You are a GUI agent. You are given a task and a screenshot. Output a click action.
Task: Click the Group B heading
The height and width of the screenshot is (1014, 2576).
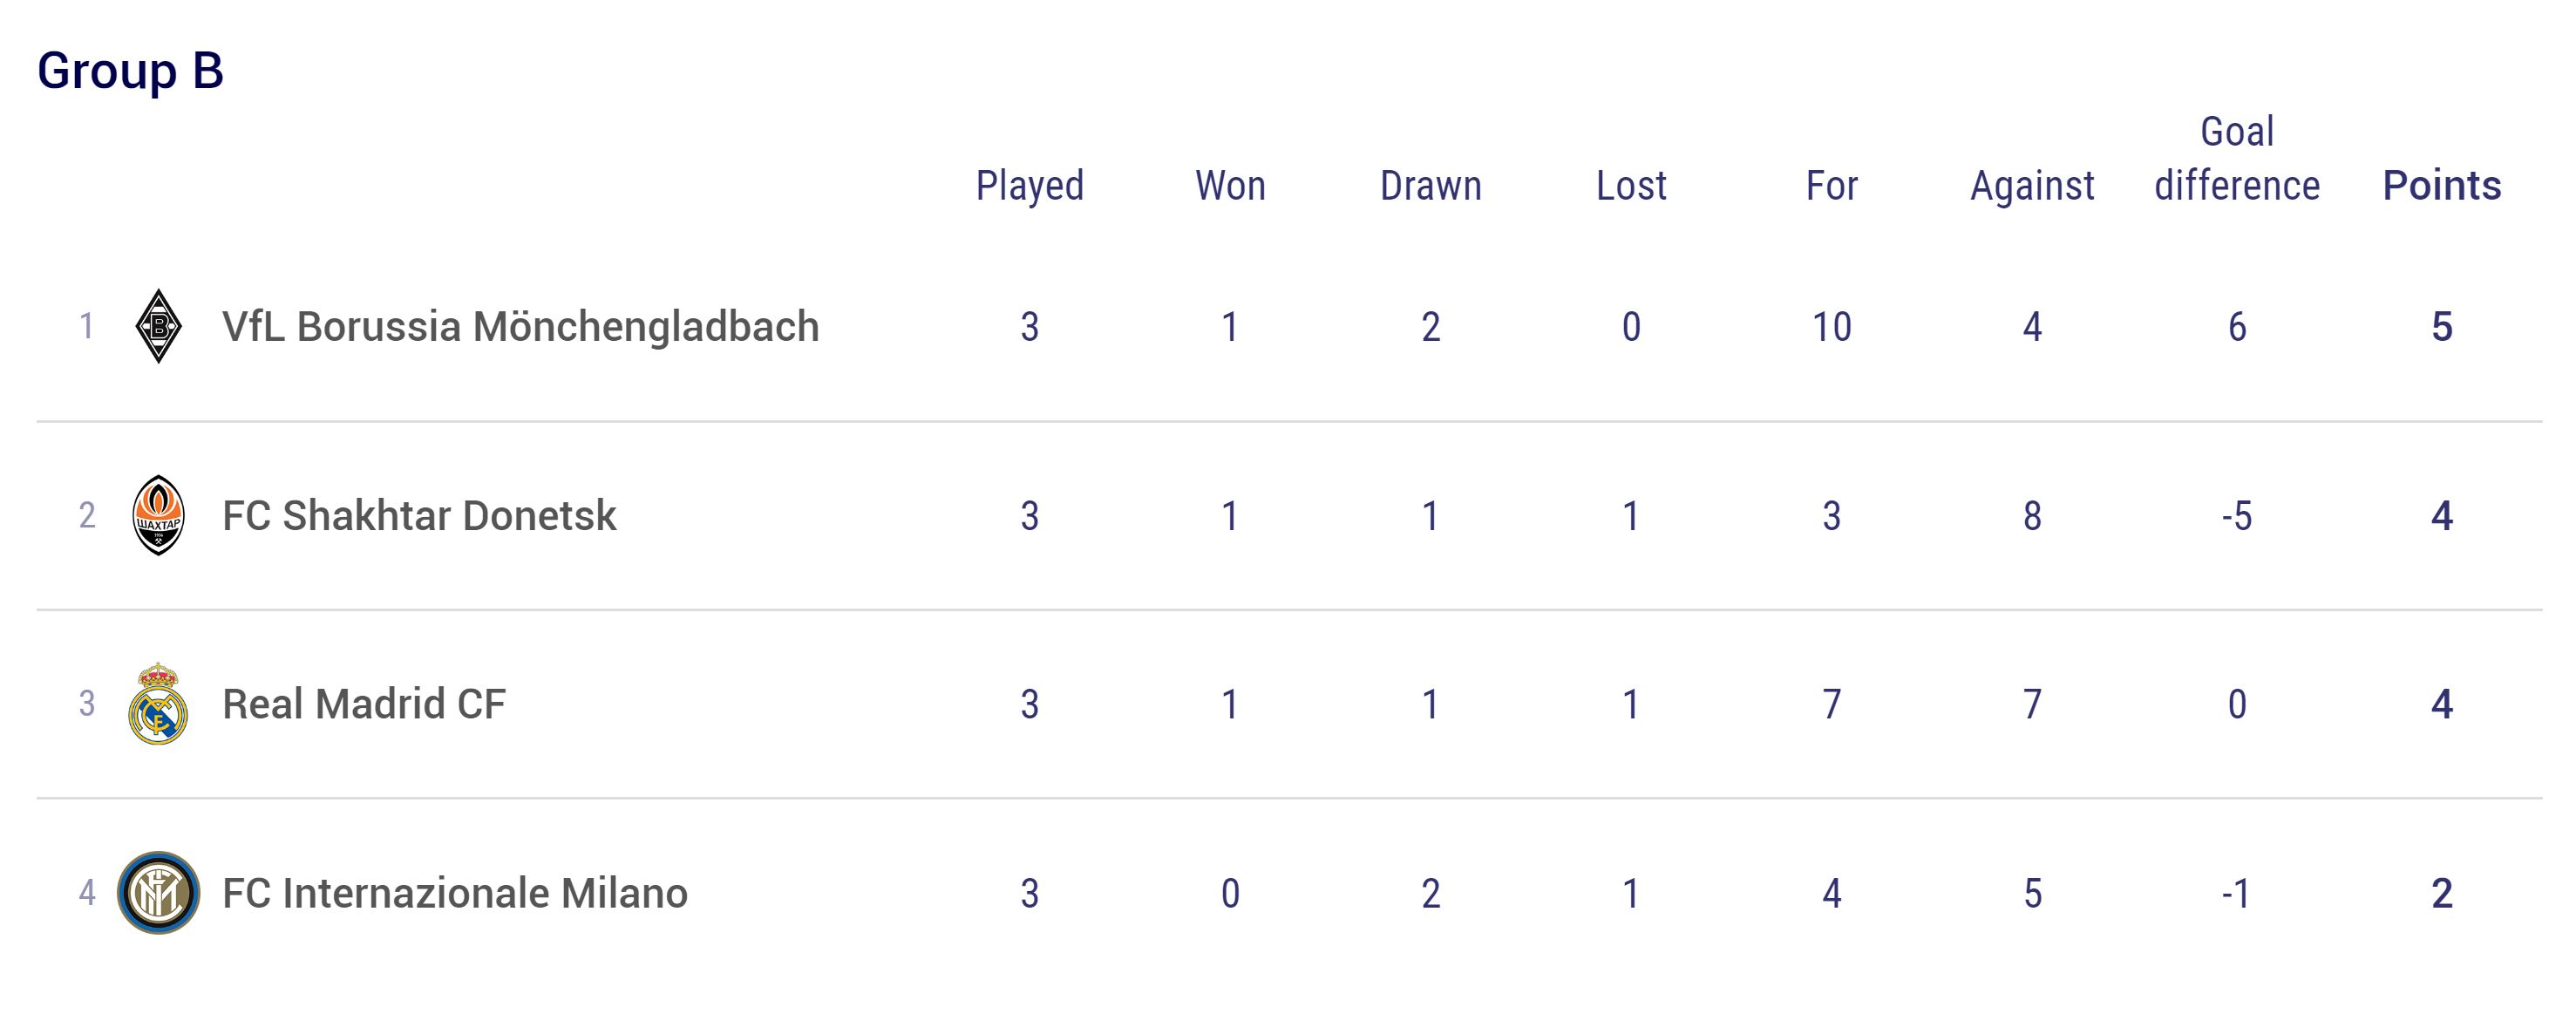pos(130,71)
